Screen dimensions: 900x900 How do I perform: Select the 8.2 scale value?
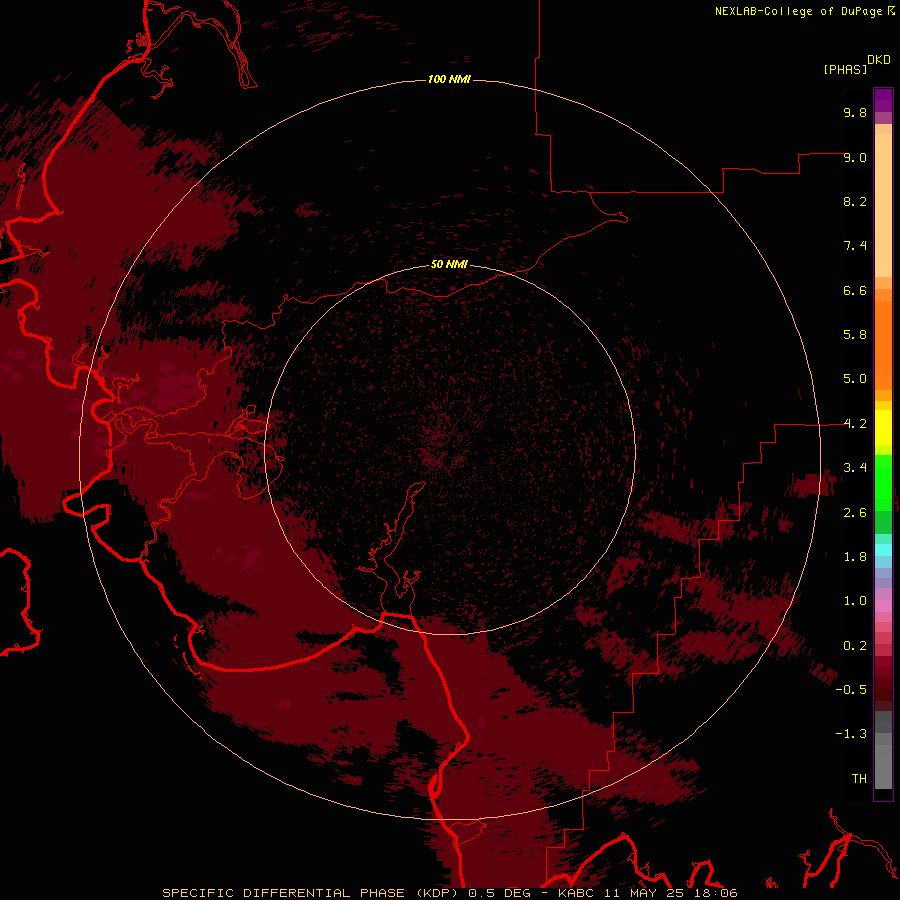[855, 201]
